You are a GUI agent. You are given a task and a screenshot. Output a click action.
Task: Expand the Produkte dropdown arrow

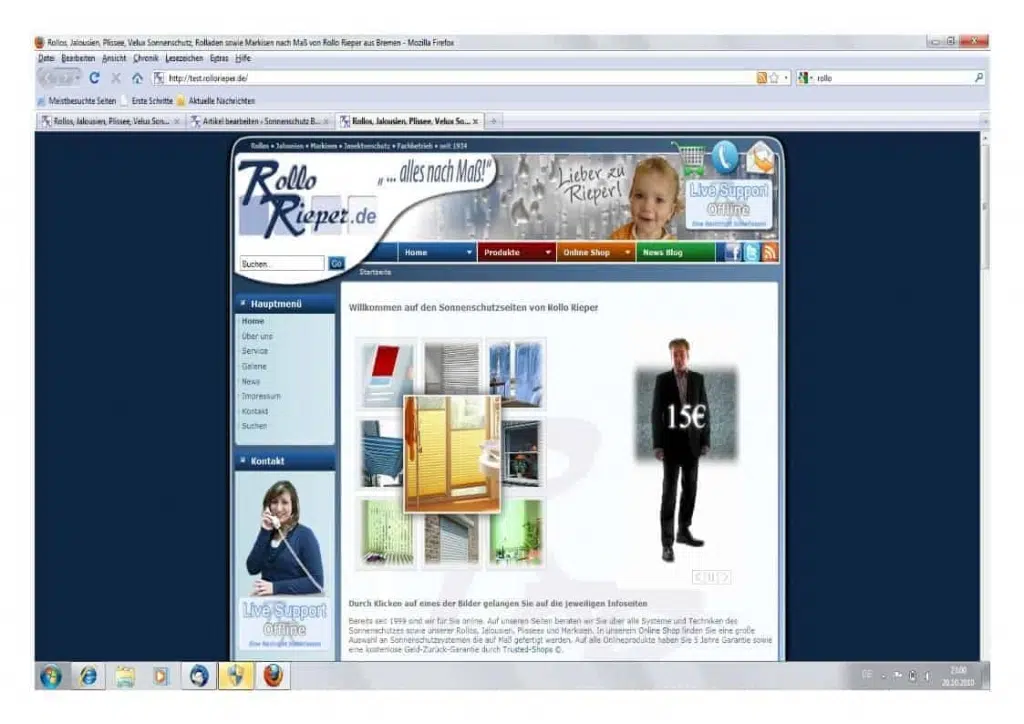(x=548, y=253)
